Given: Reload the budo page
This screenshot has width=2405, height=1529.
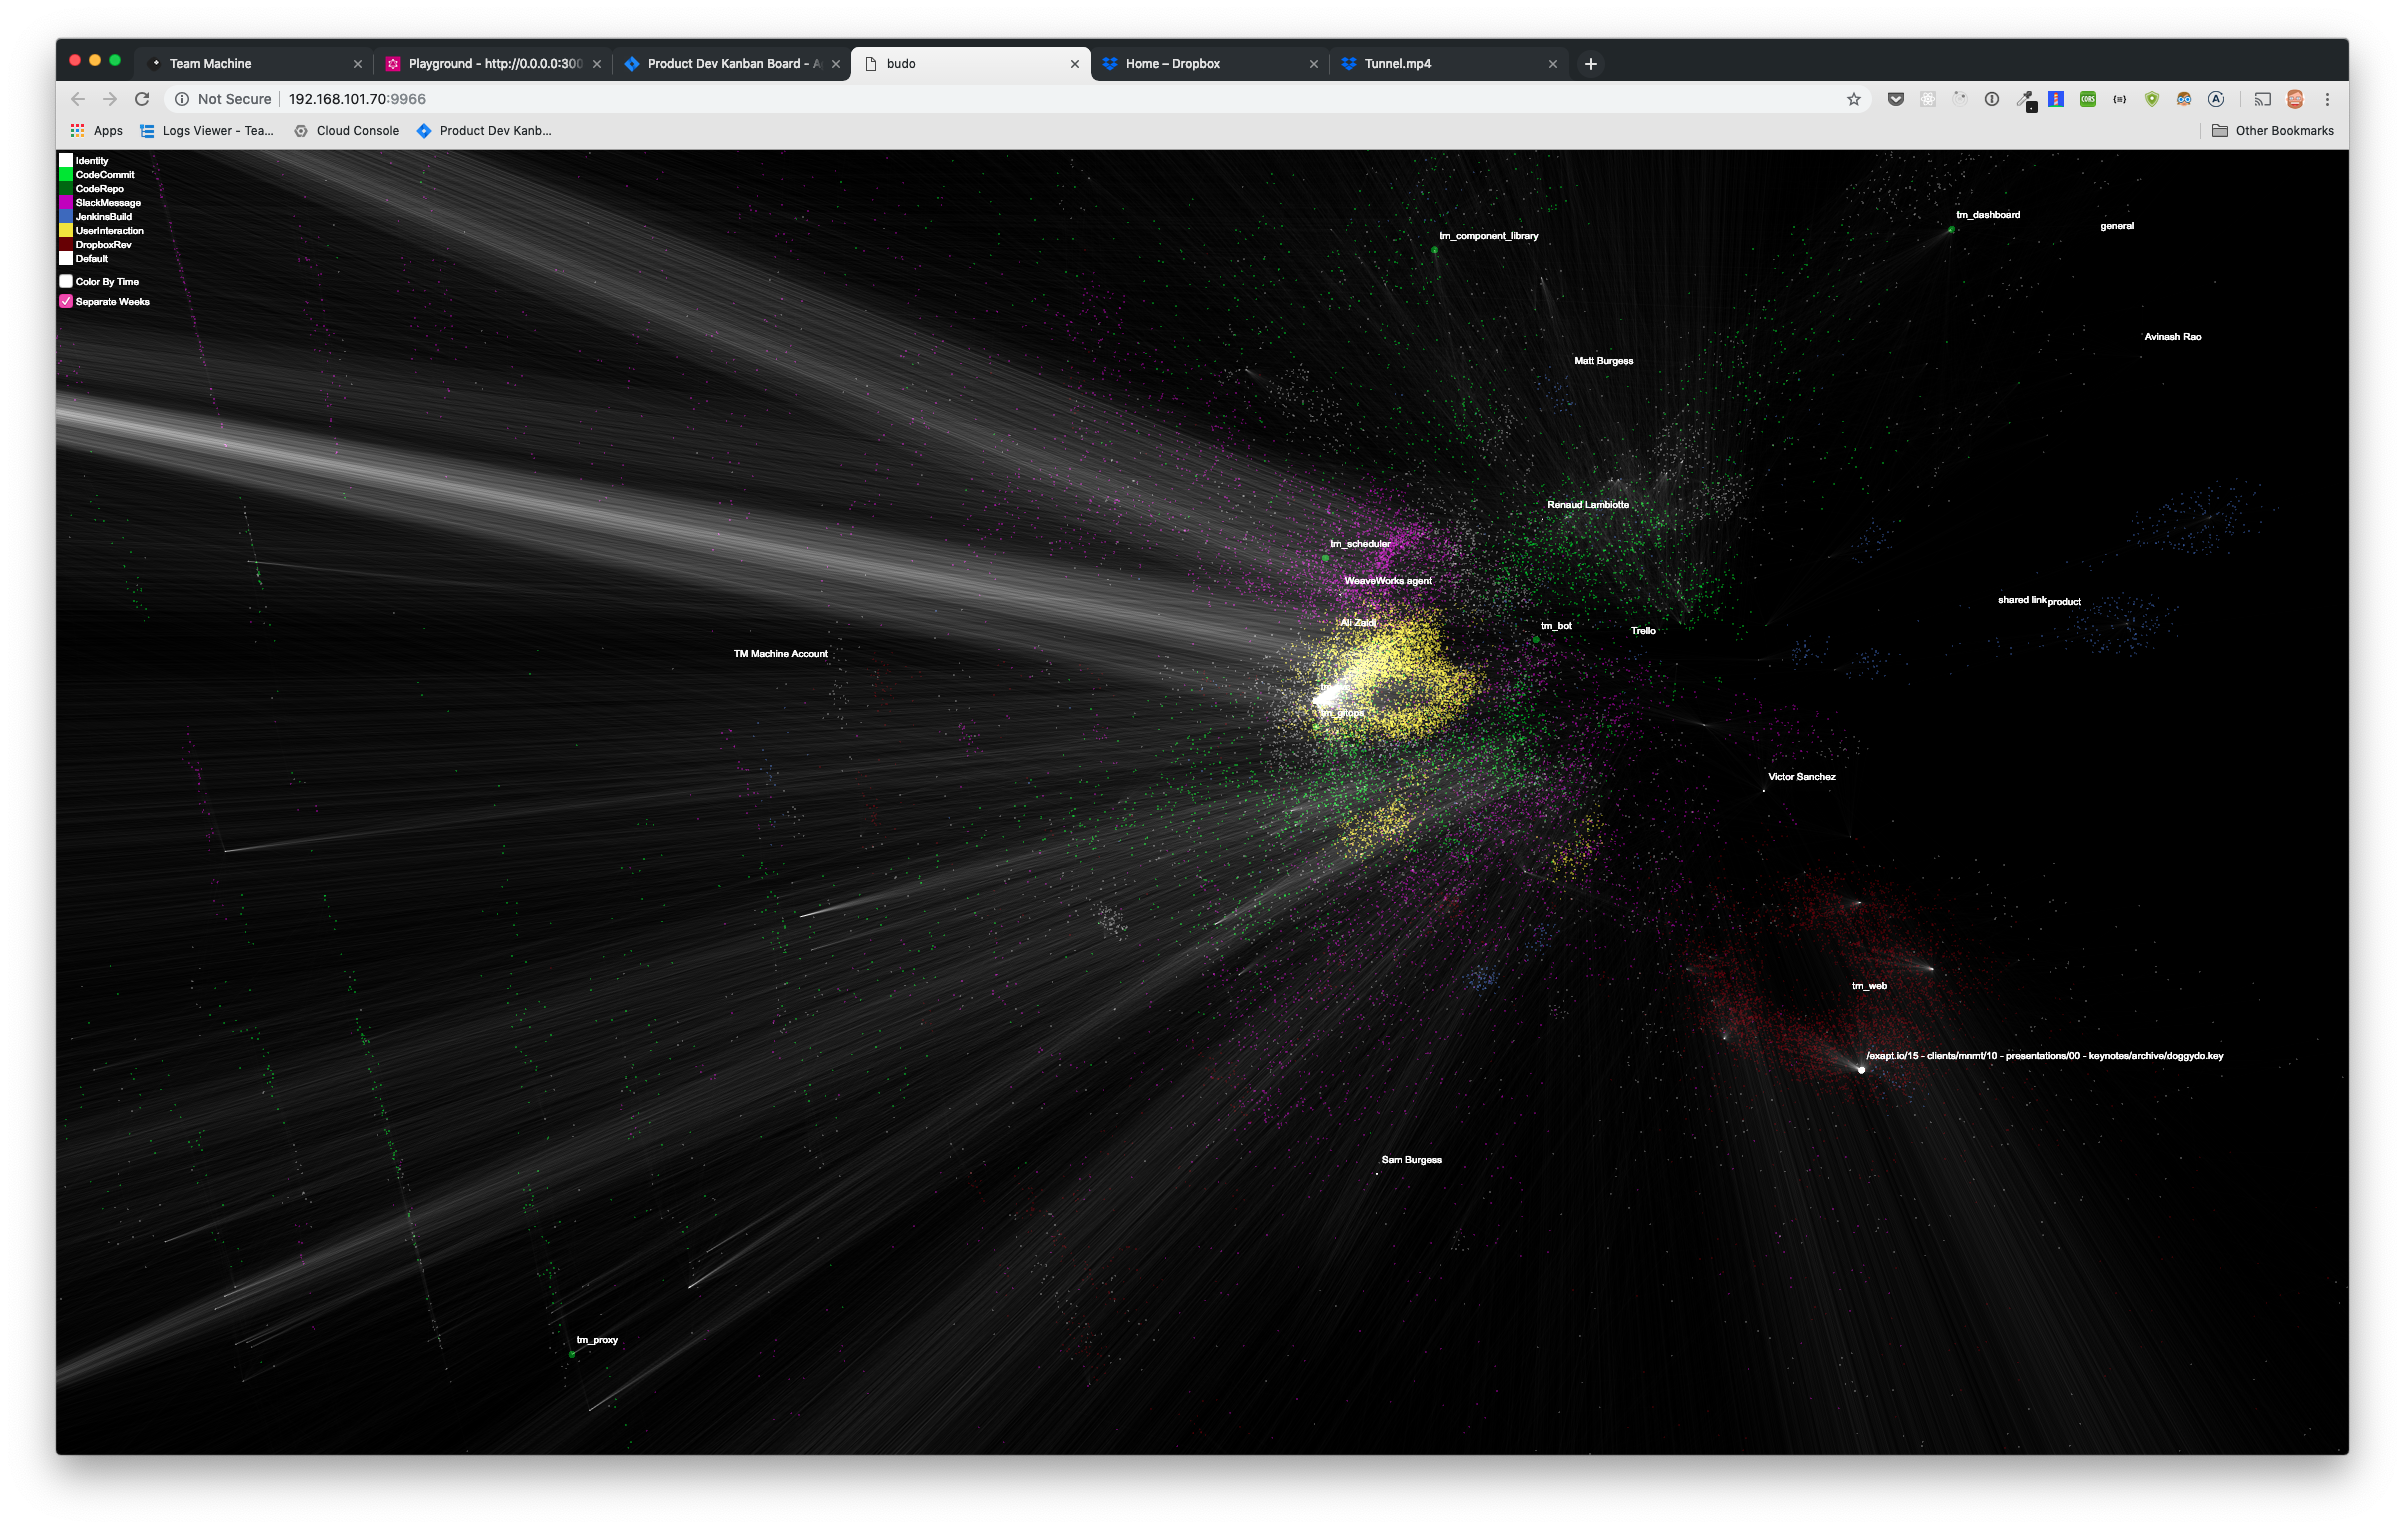Looking at the screenshot, I should [x=142, y=99].
